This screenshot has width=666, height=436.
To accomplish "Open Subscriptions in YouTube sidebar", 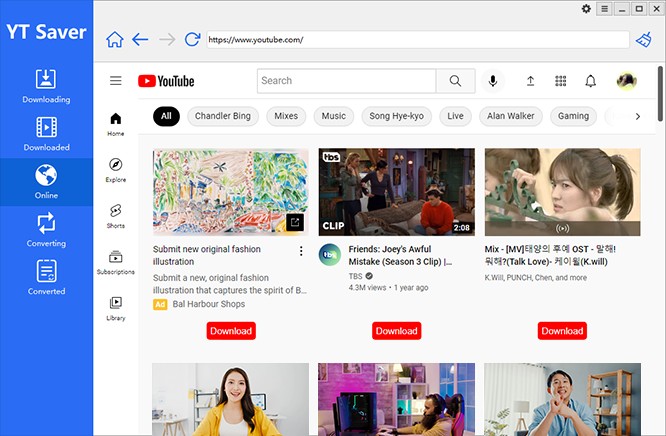I will [116, 262].
